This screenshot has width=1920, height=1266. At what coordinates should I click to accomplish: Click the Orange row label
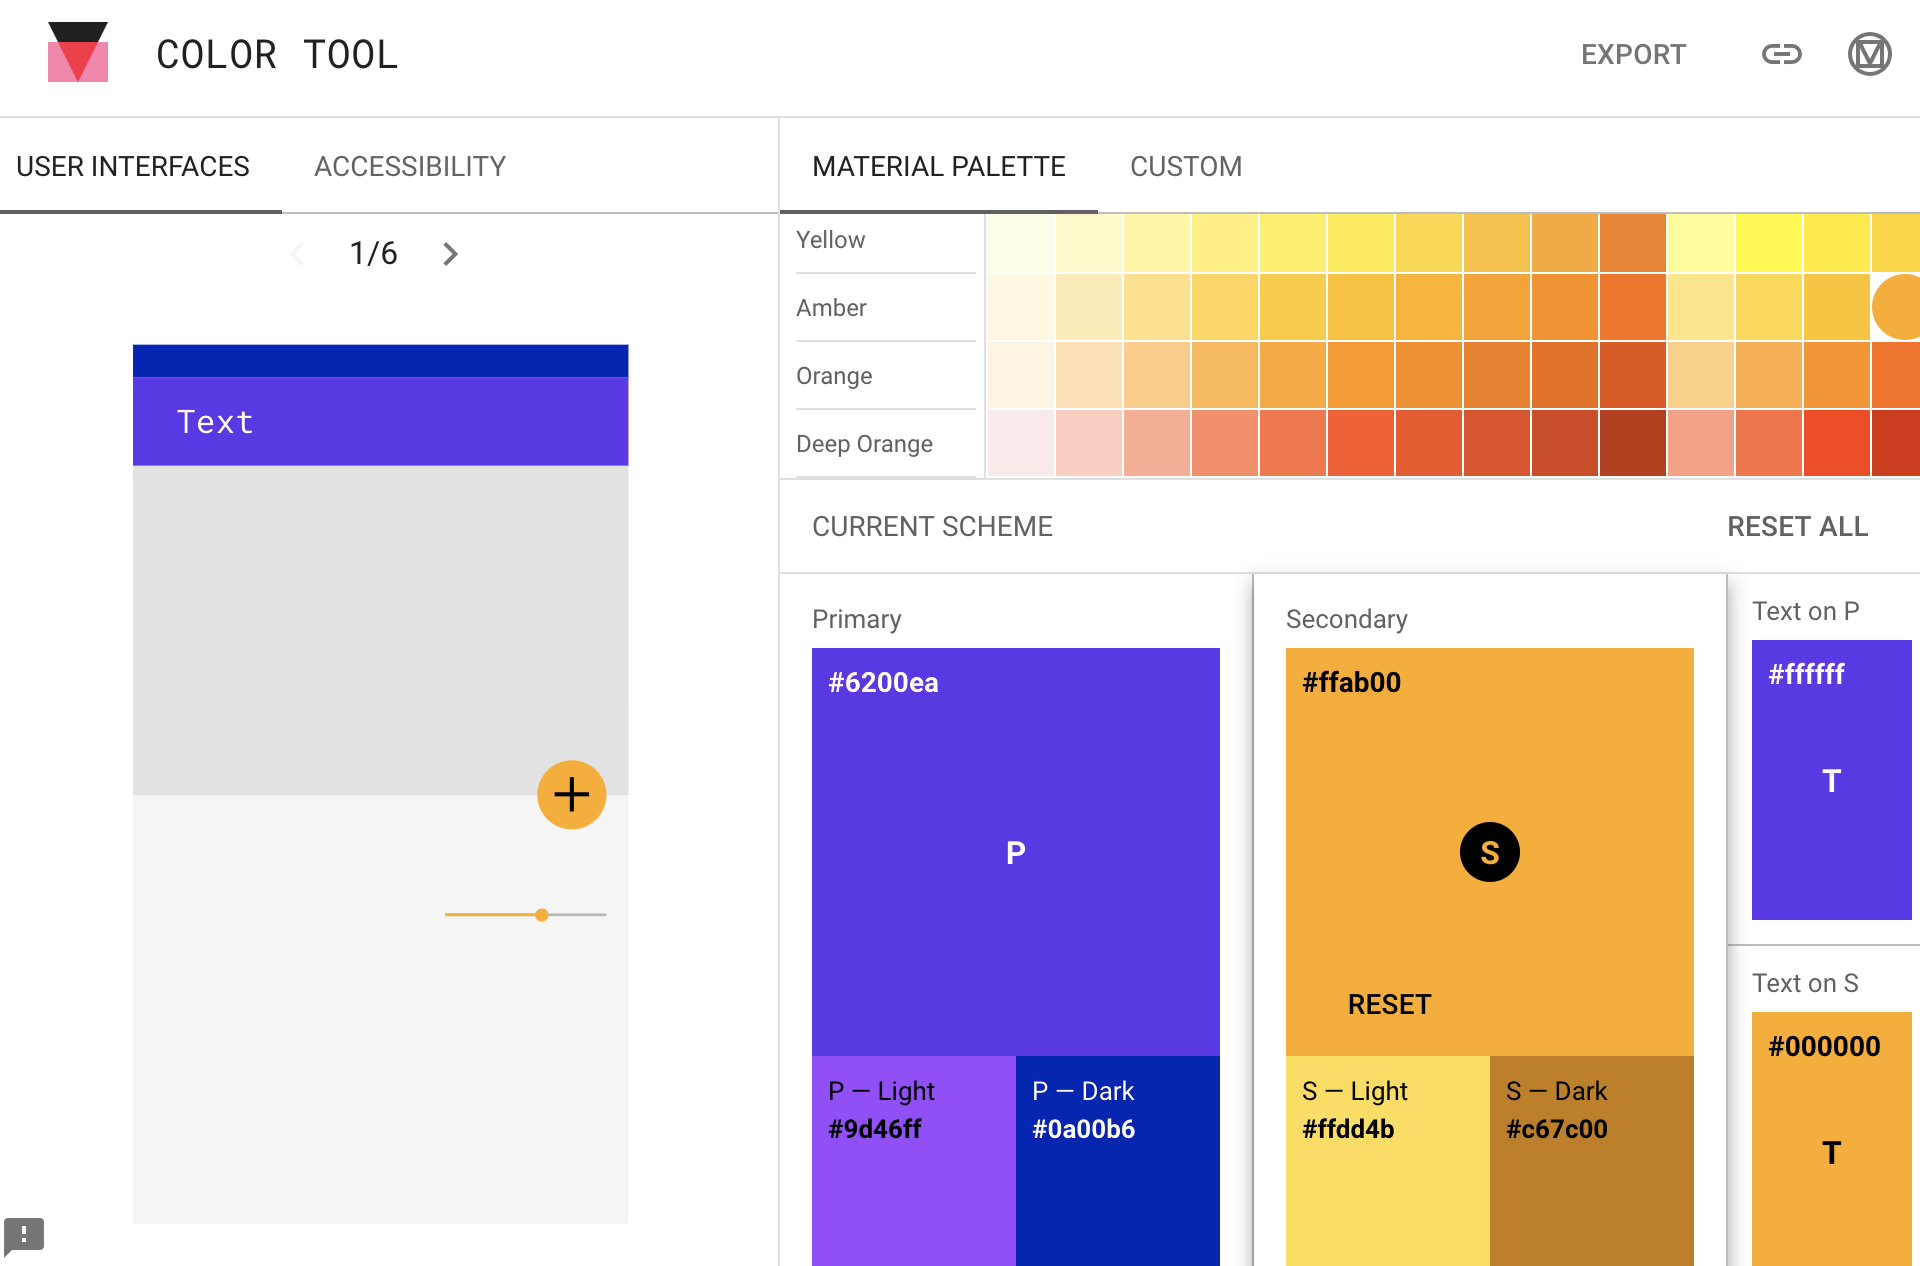pyautogui.click(x=834, y=376)
